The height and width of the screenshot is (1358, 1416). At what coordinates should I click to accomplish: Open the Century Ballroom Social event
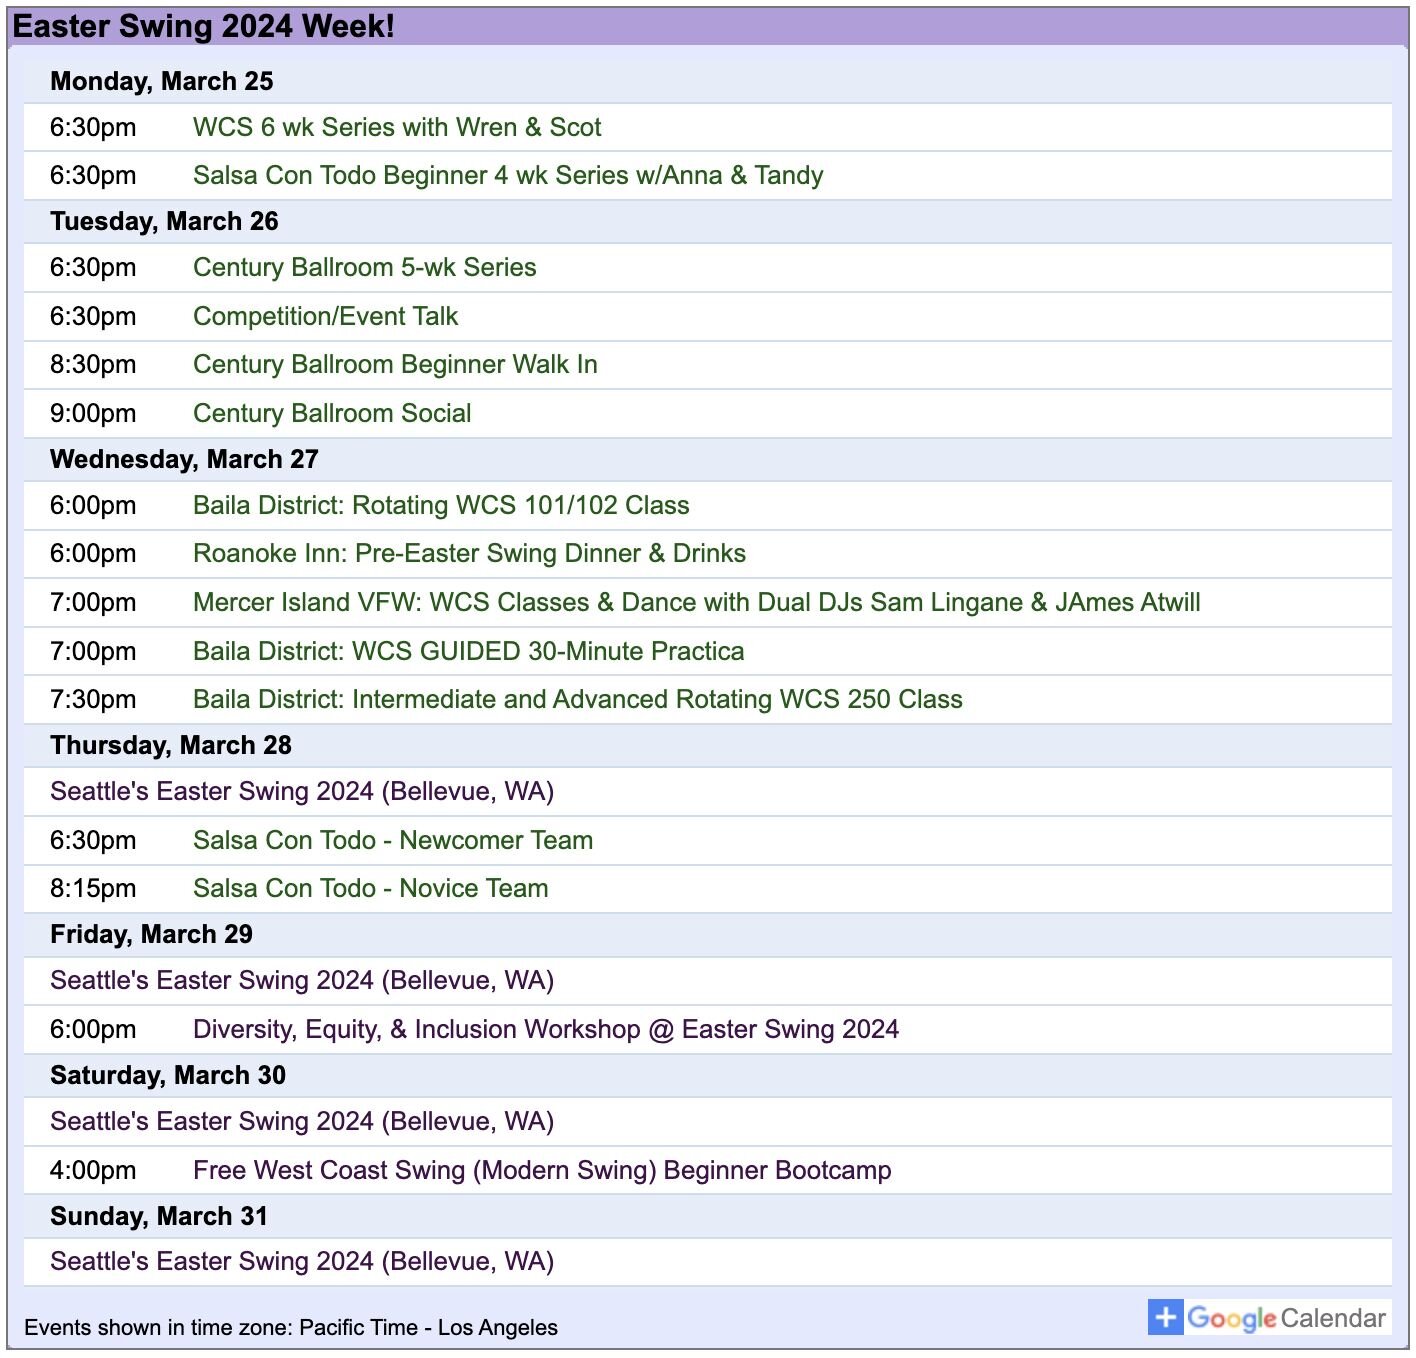click(332, 413)
